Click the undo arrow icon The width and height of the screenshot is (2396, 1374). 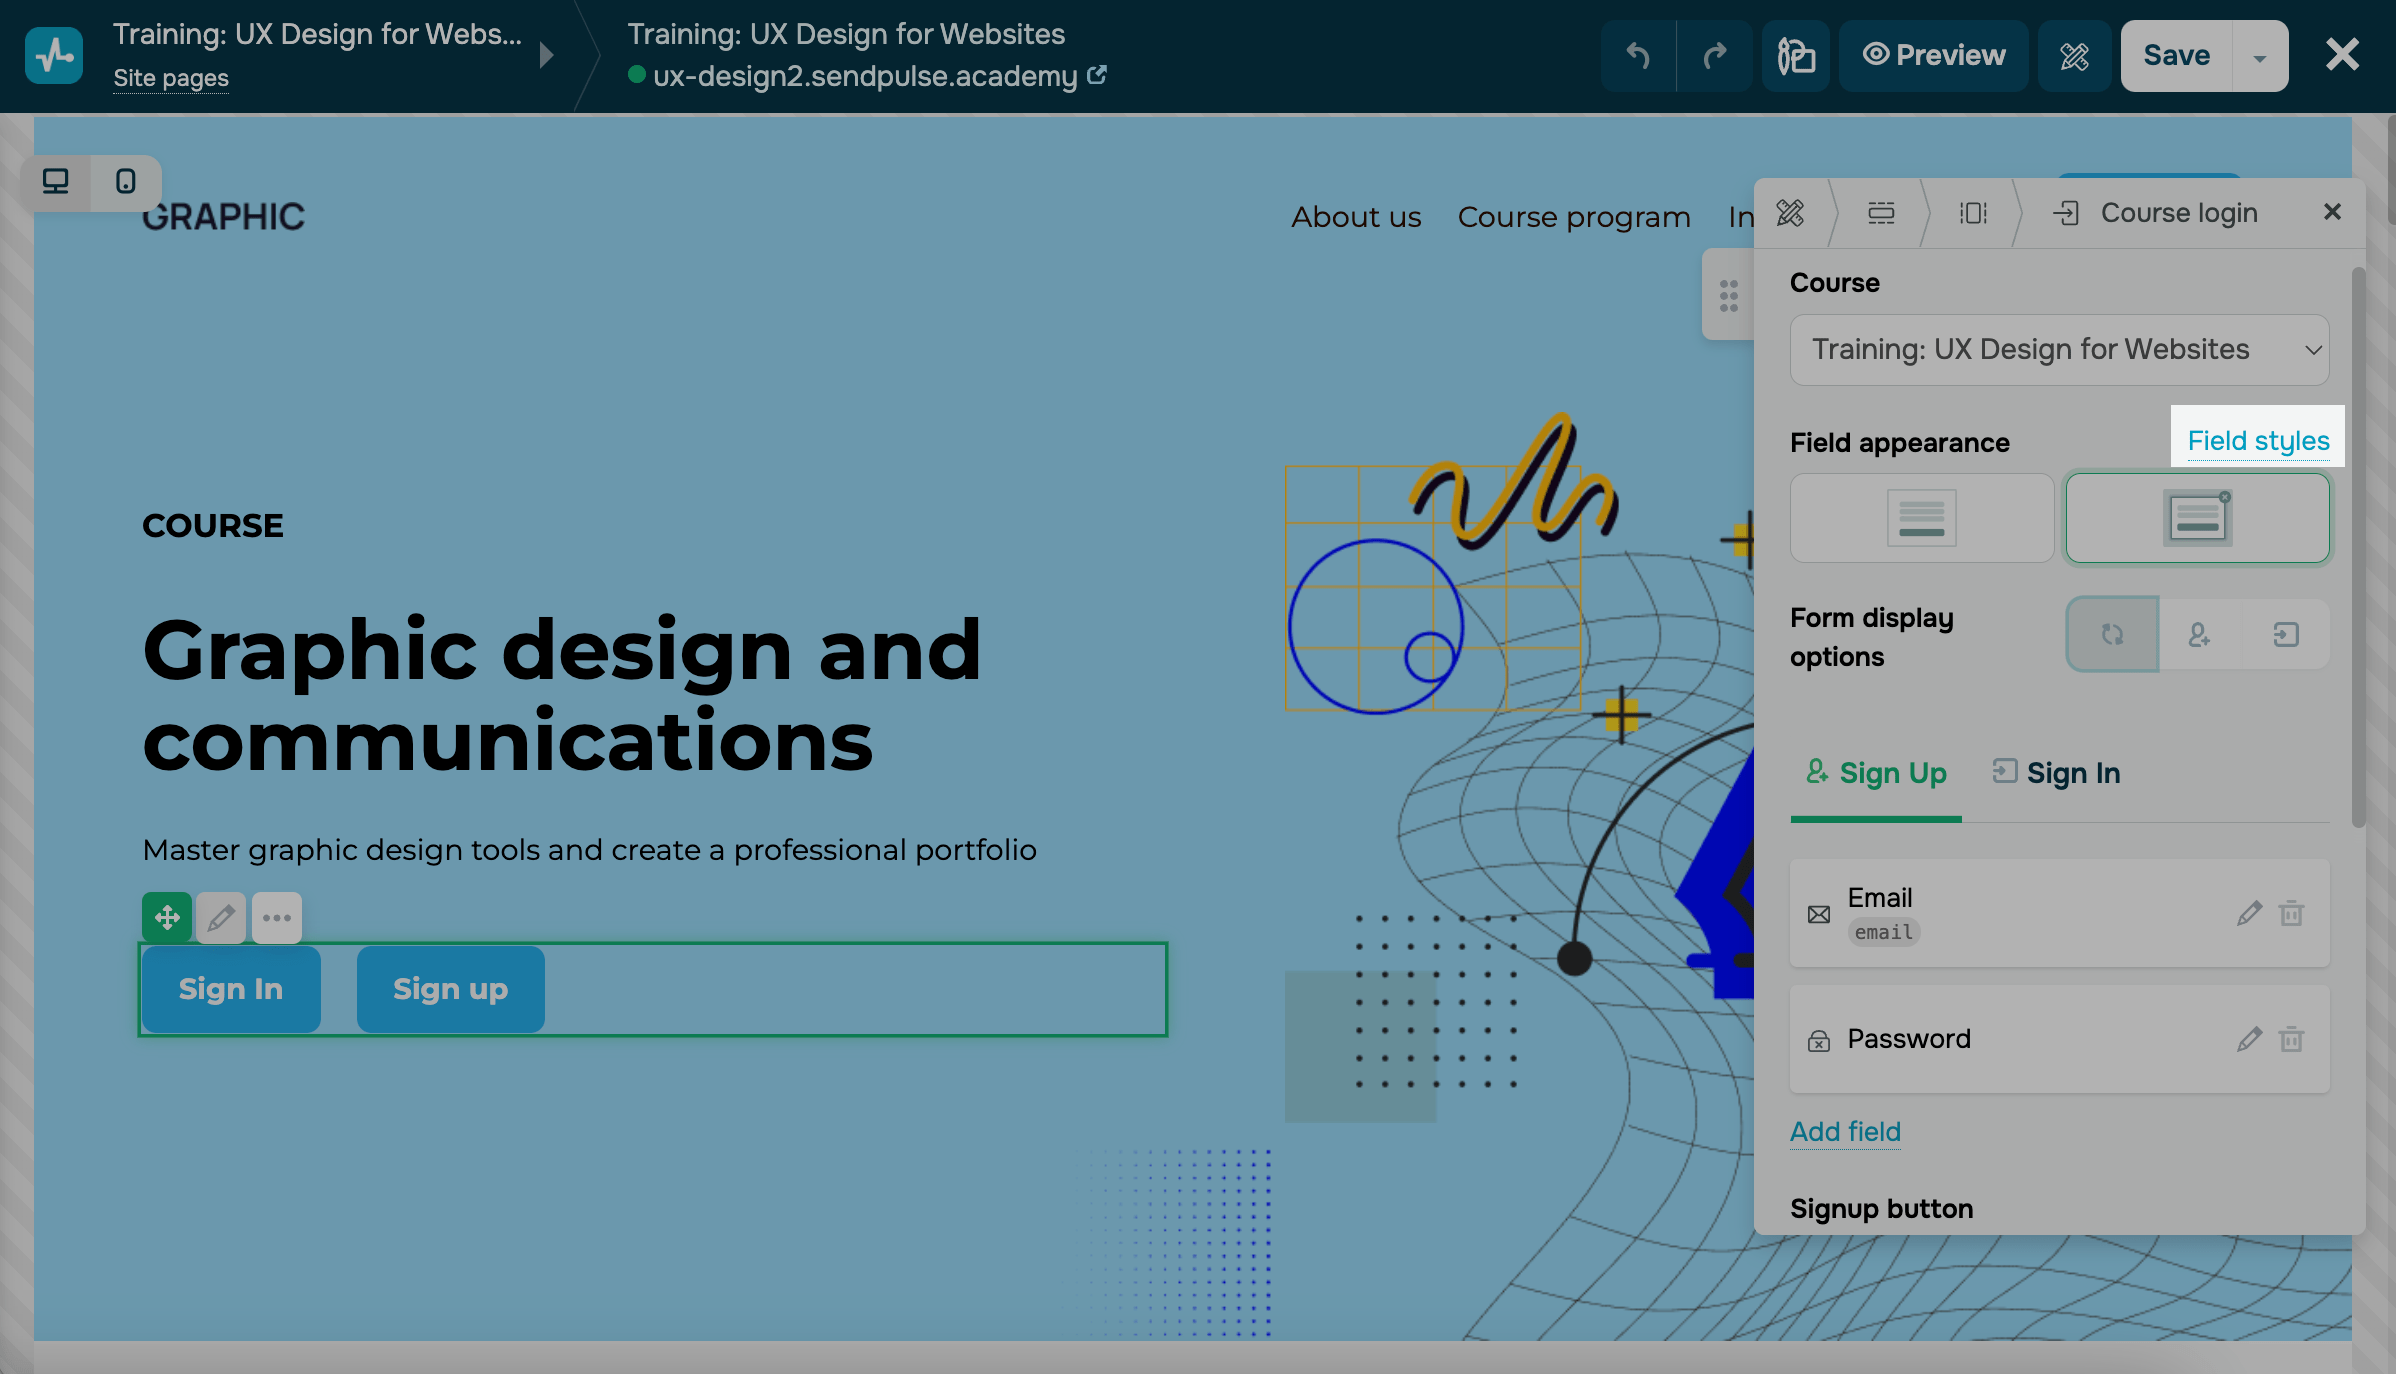click(x=1637, y=56)
